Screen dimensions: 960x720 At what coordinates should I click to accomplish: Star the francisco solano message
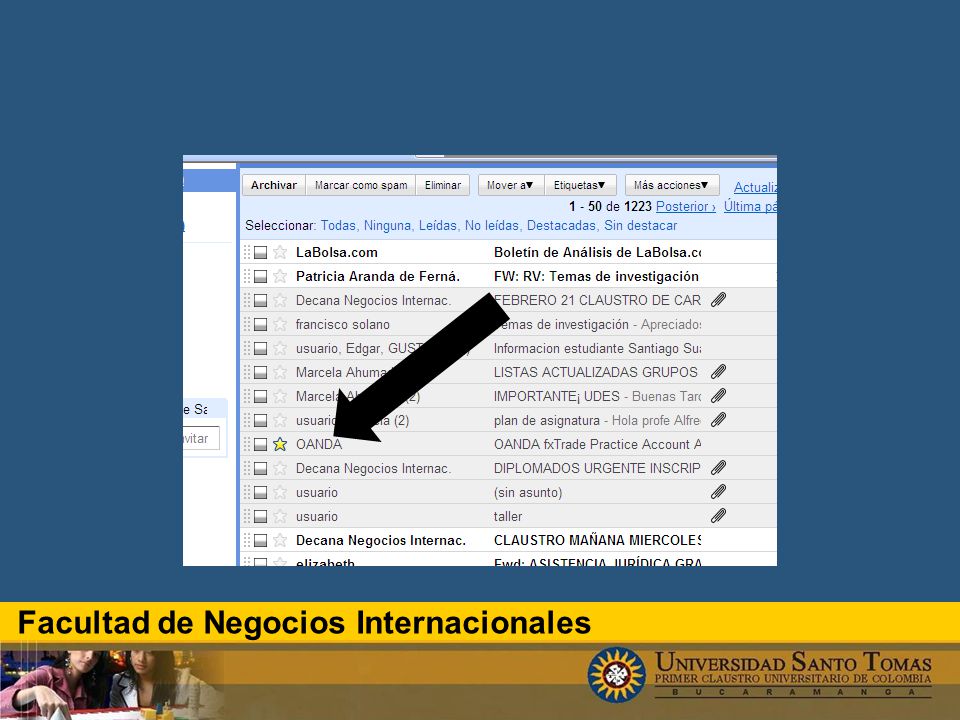coord(280,324)
